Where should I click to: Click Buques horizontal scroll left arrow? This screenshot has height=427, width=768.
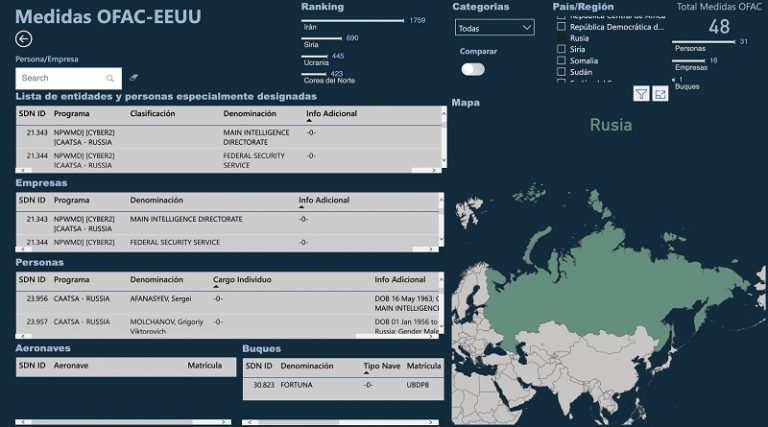tap(250, 422)
